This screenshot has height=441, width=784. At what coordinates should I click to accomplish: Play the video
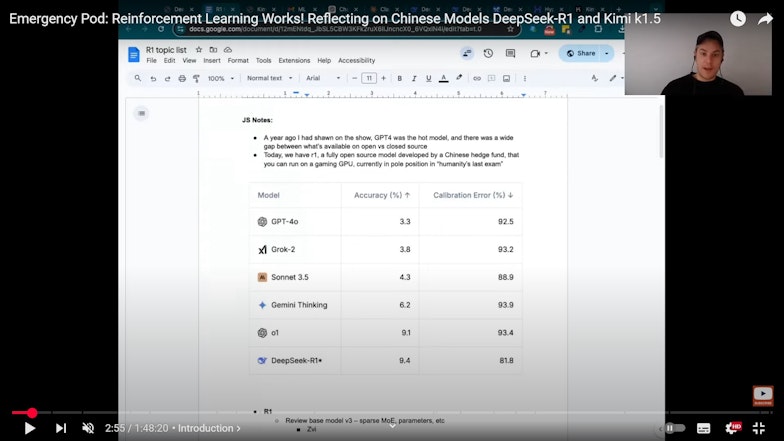[30, 428]
